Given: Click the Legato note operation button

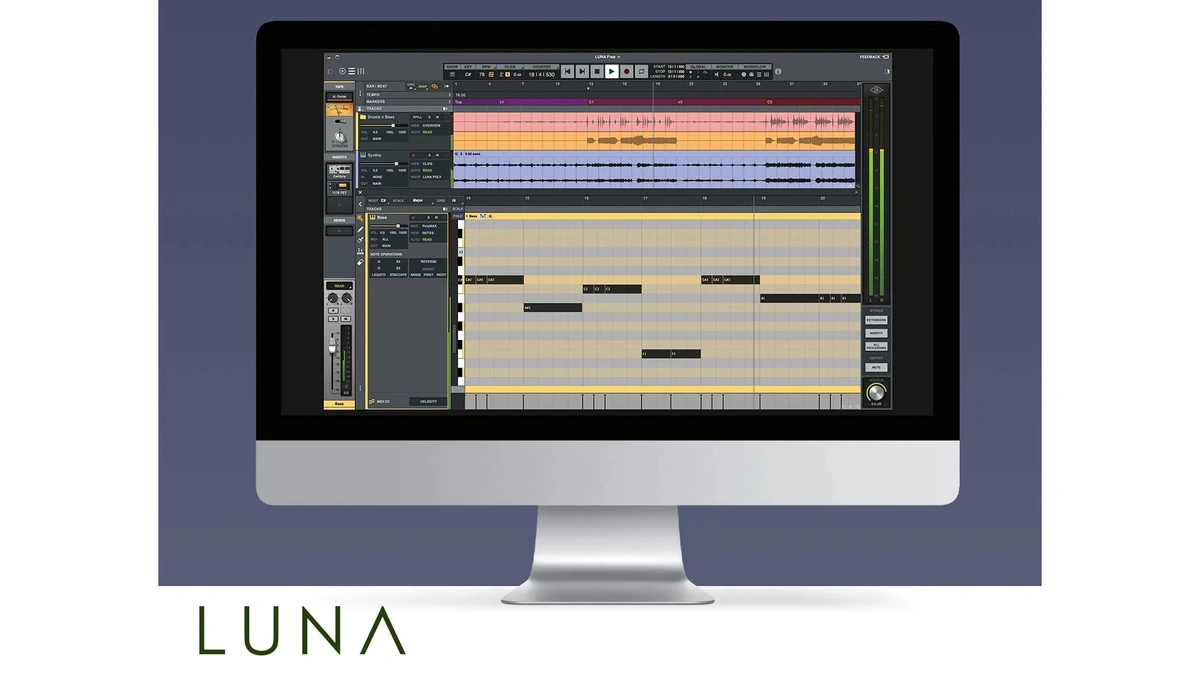Looking at the screenshot, I should 379,275.
